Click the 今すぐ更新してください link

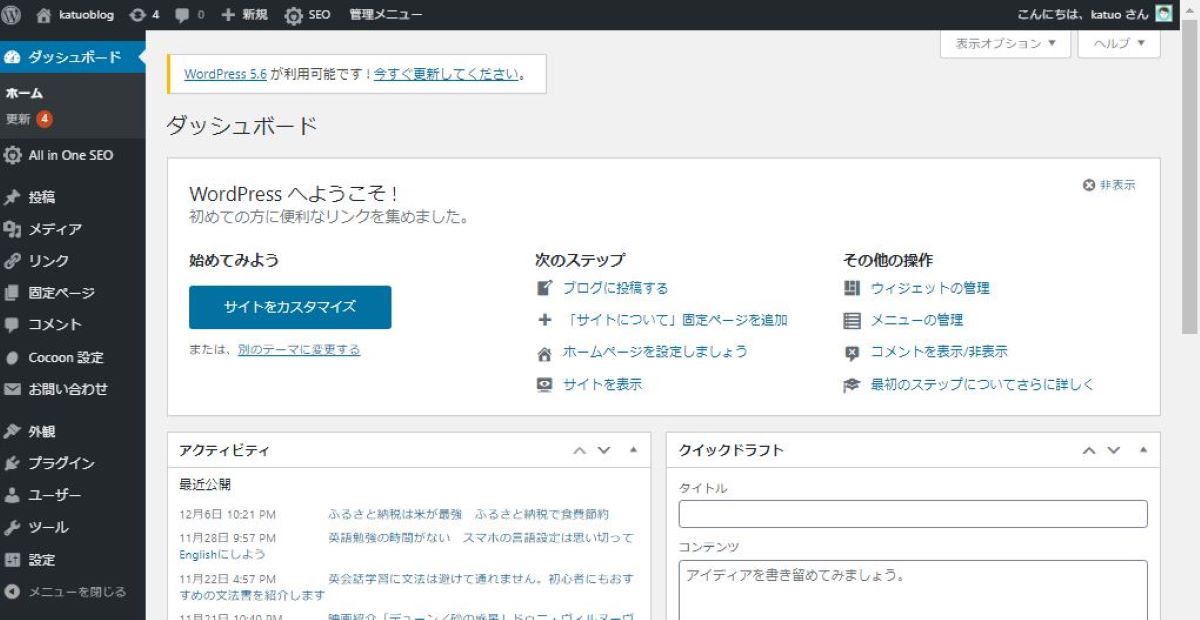pos(446,74)
